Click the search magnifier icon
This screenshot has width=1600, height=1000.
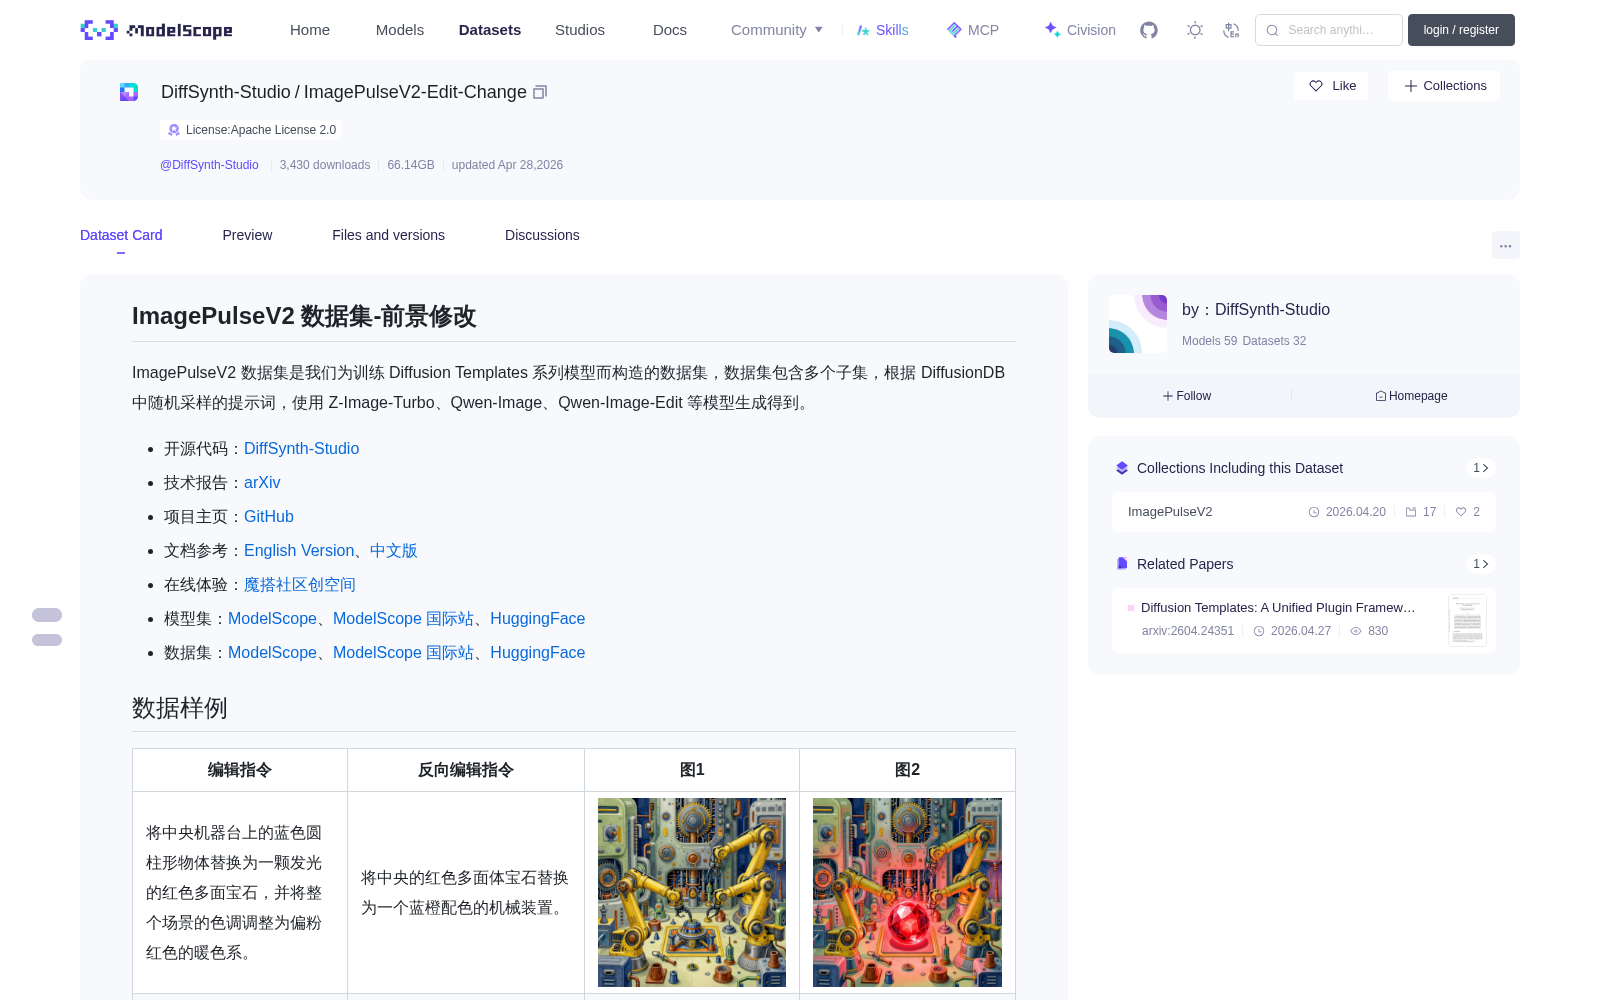pos(1272,30)
